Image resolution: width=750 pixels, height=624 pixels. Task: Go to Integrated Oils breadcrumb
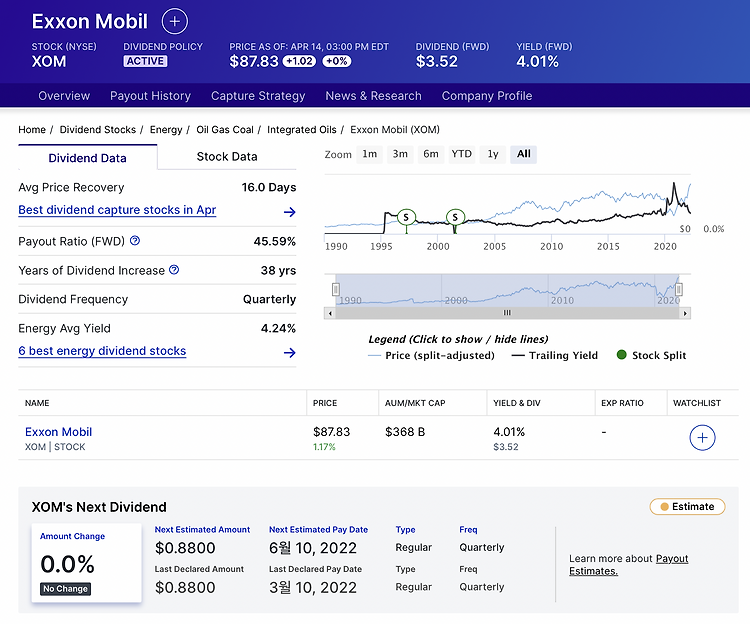(302, 130)
